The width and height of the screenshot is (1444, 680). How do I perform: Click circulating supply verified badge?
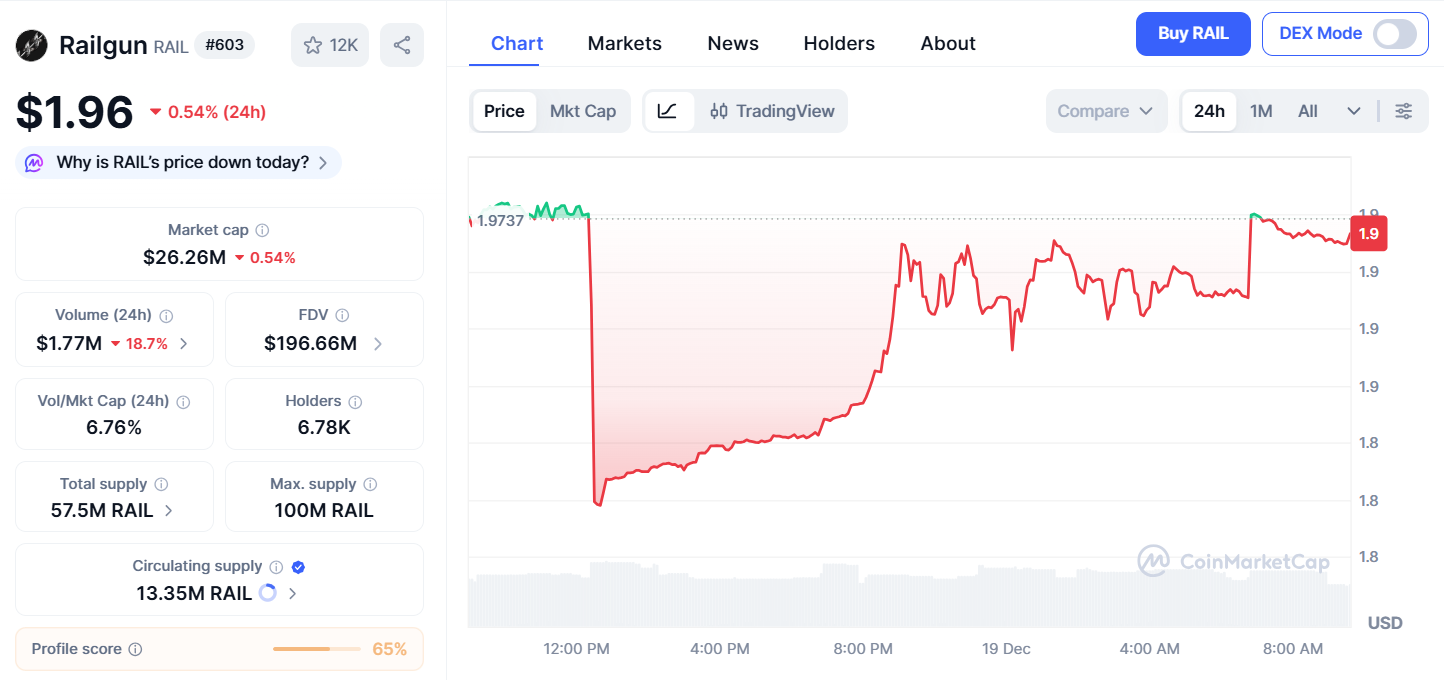click(298, 567)
